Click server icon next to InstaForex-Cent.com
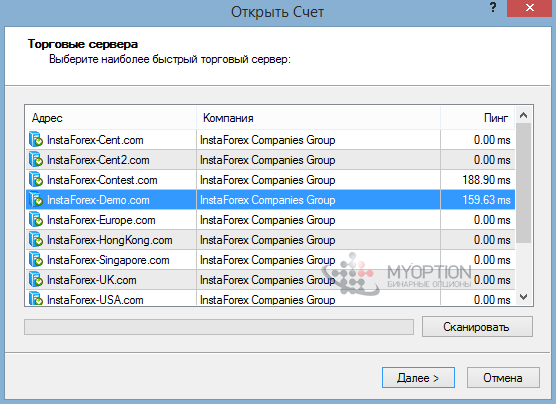Viewport: 556px width, 404px height. (x=36, y=139)
